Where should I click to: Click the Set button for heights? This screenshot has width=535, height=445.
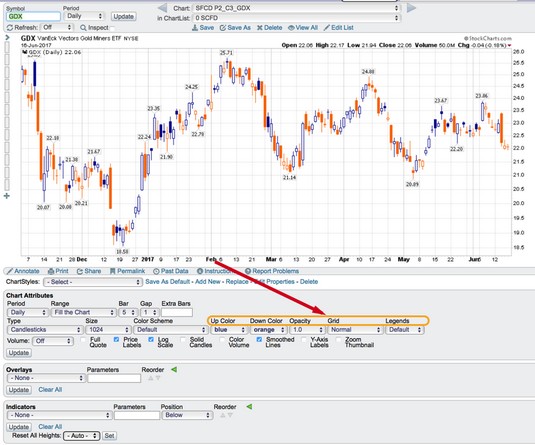point(109,436)
